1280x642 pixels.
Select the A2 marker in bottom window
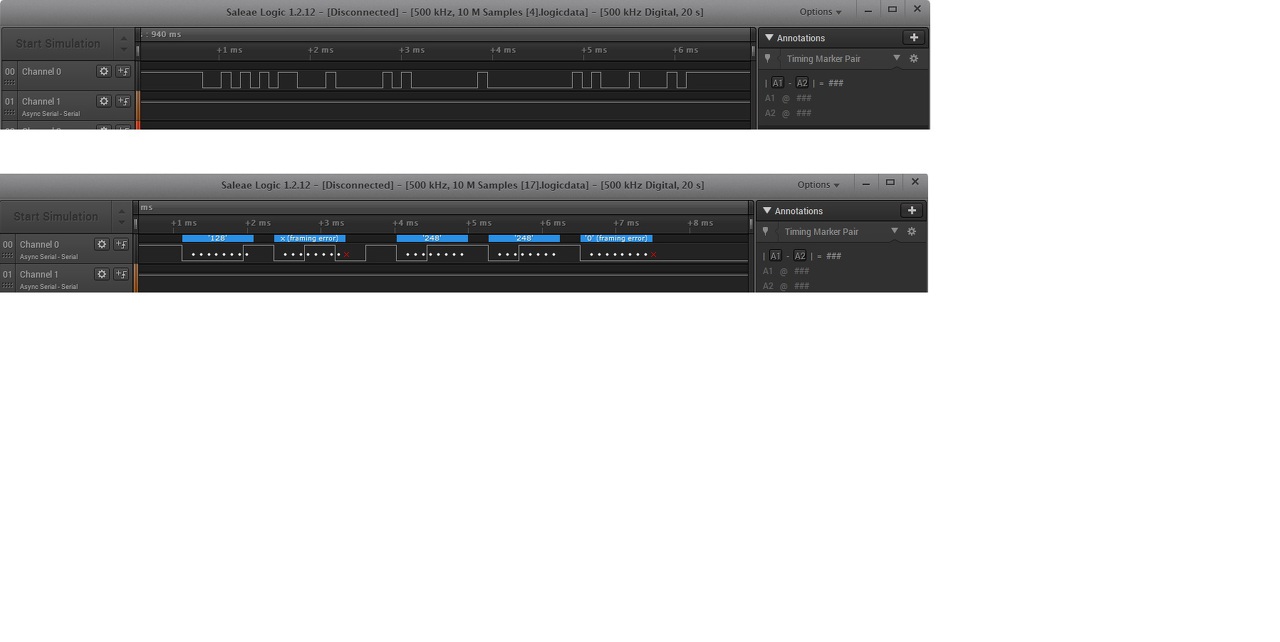point(800,256)
